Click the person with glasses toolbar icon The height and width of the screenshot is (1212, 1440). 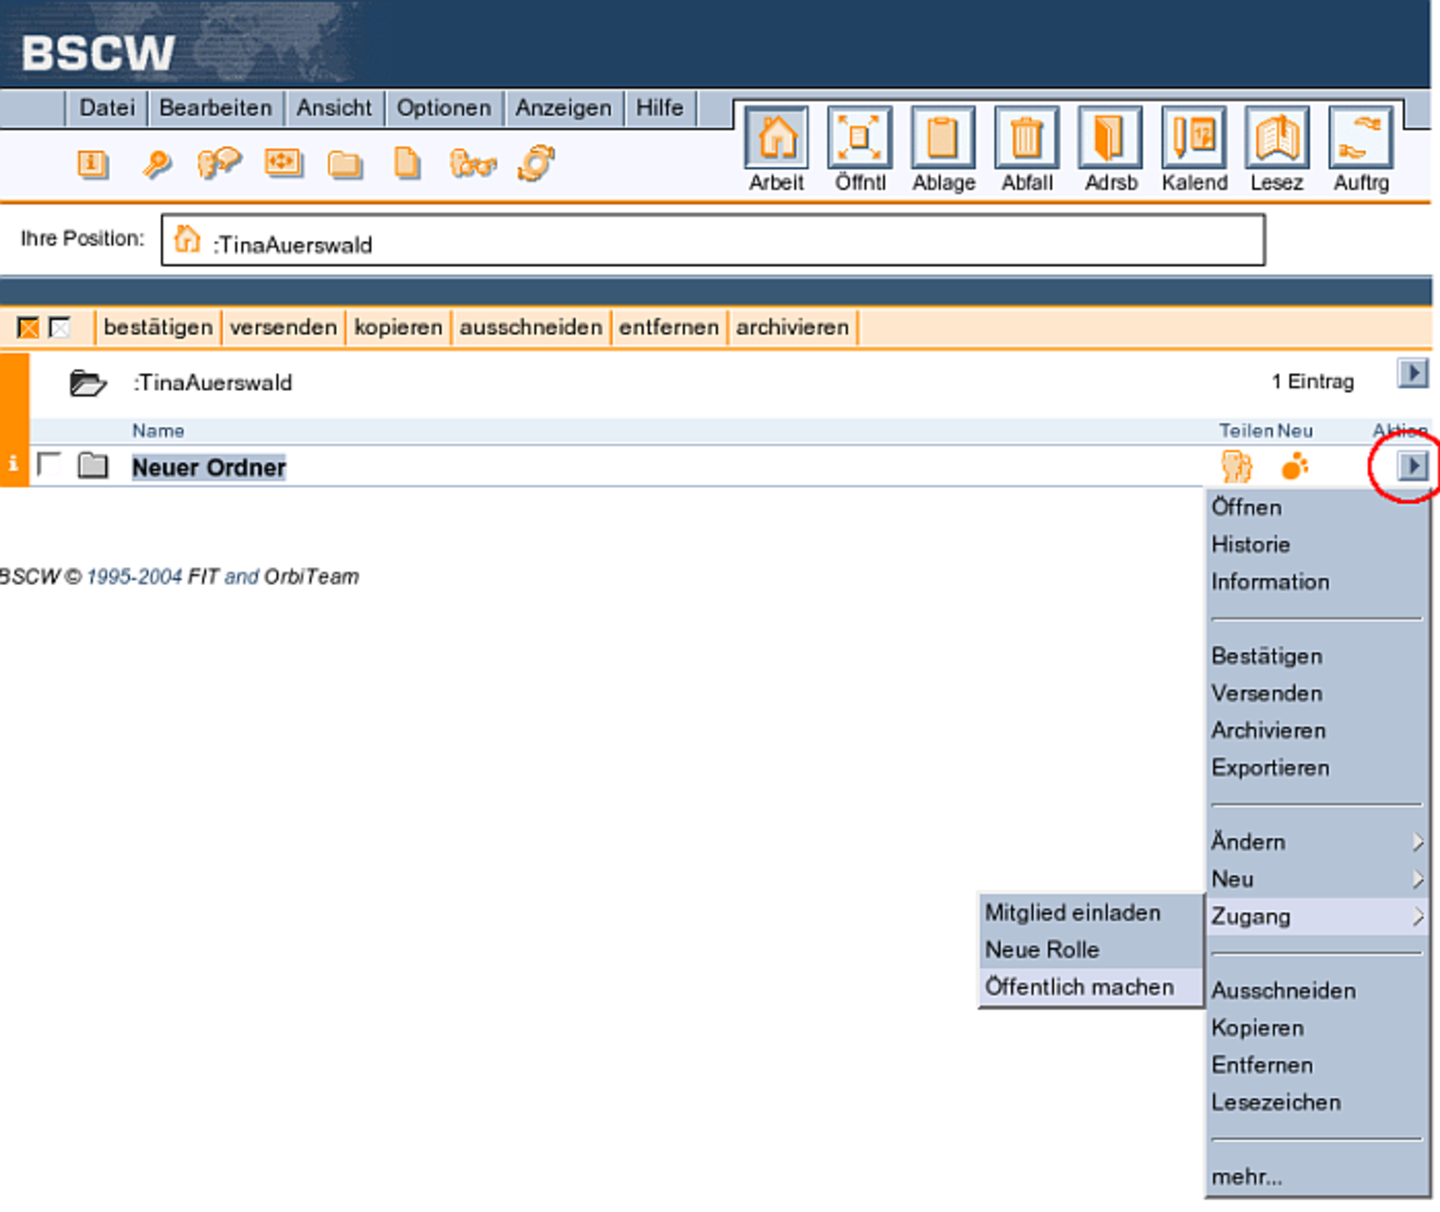click(x=472, y=163)
